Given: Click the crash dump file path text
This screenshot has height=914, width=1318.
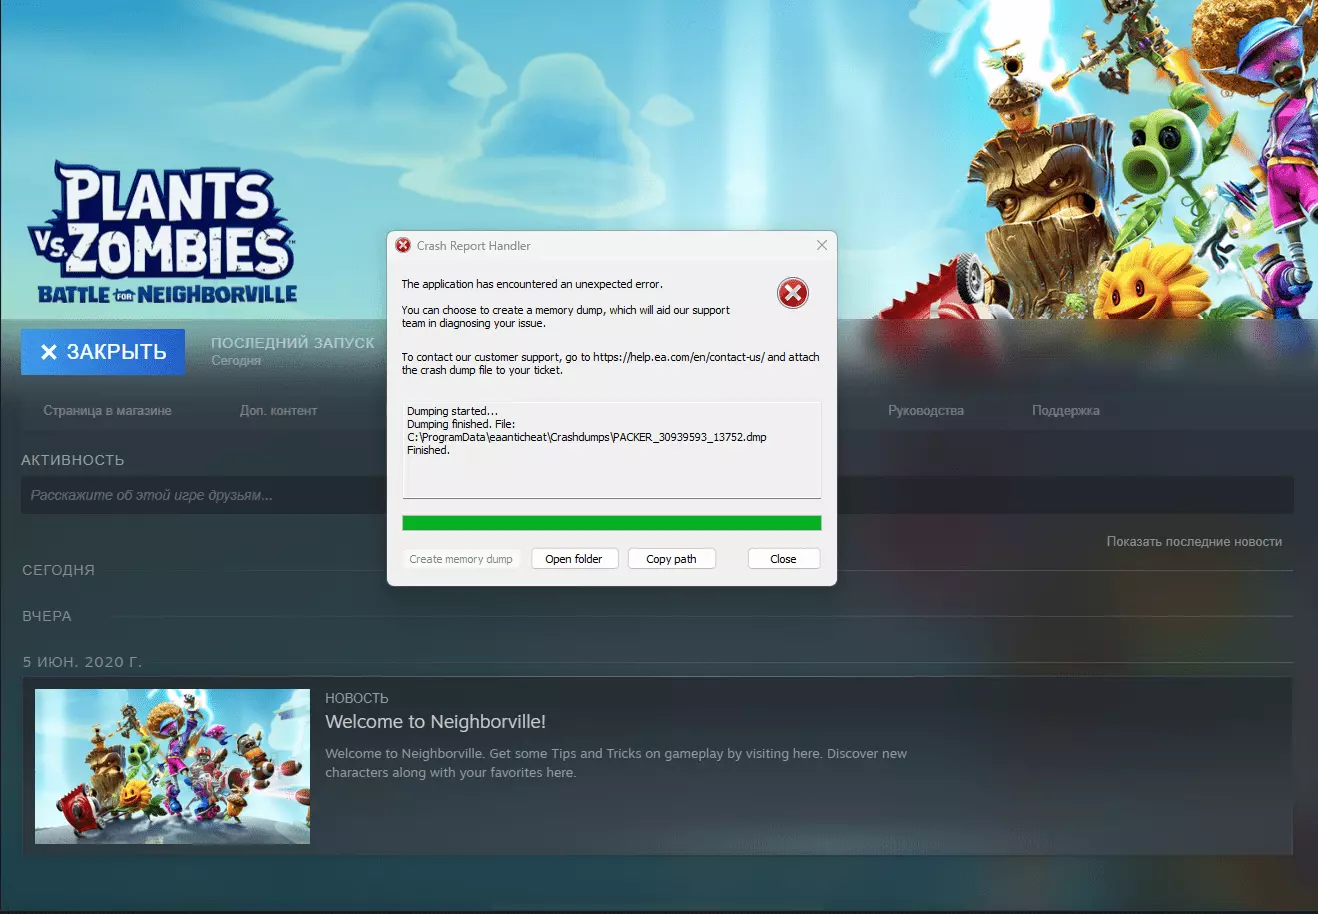Looking at the screenshot, I should coord(587,437).
